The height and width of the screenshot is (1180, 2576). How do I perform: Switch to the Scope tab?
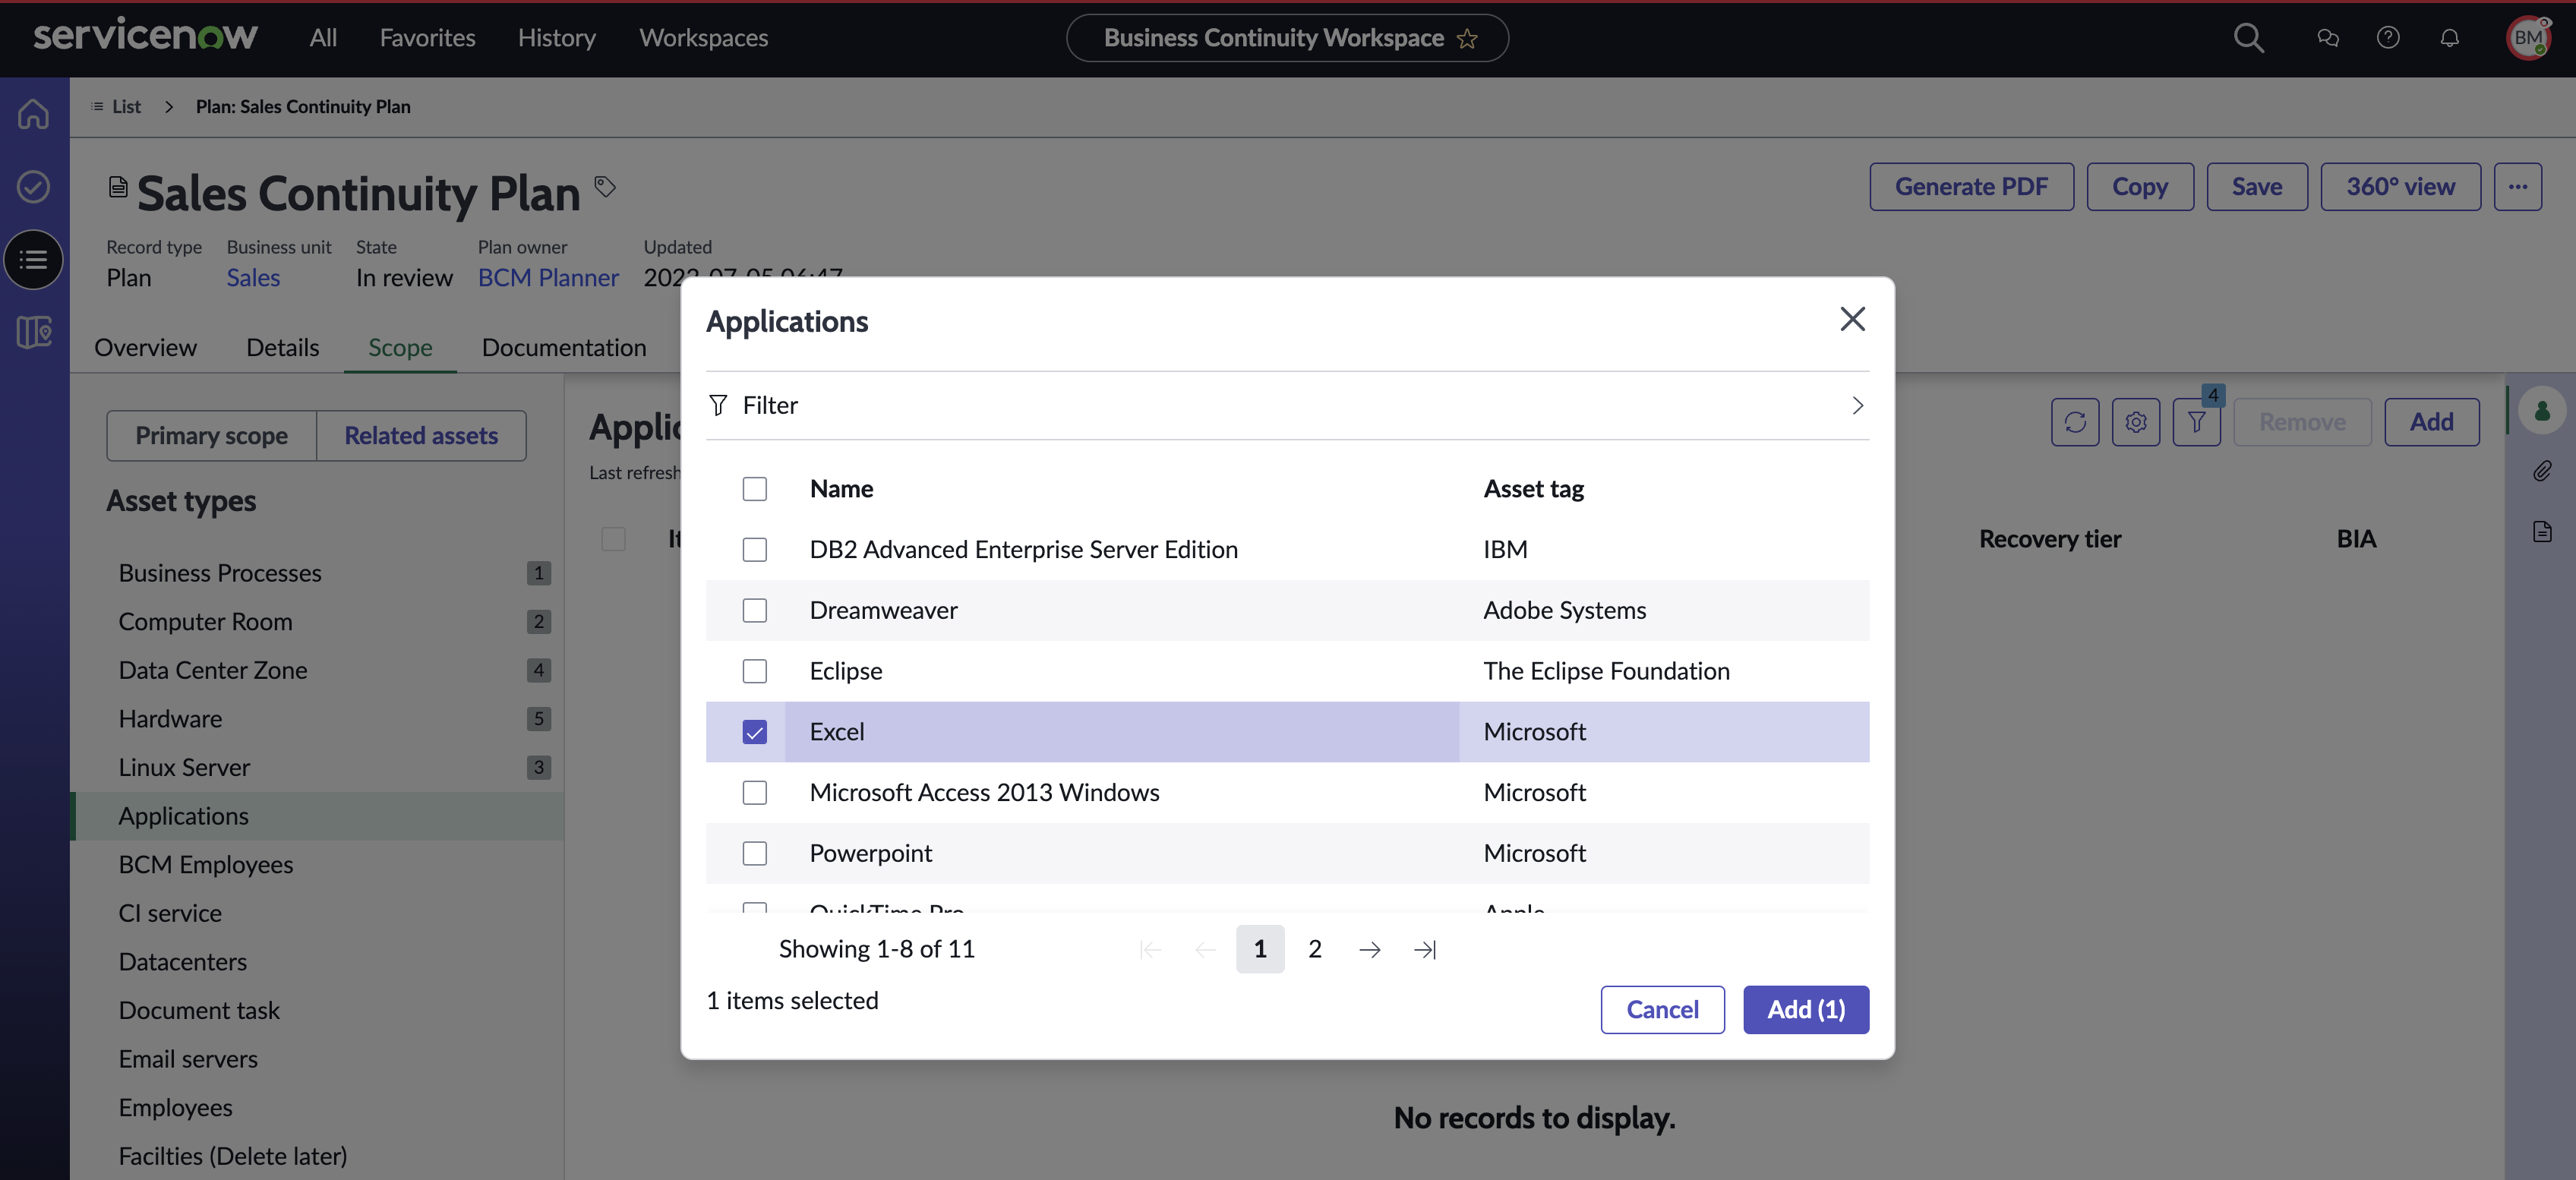click(400, 347)
